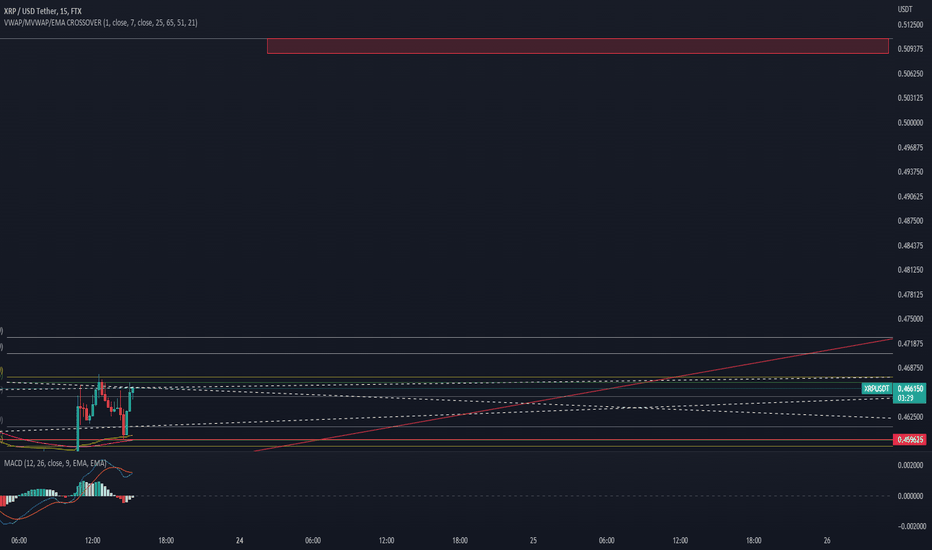The image size is (932, 550).
Task: Click the 0.490625 price axis label
Action: (910, 196)
